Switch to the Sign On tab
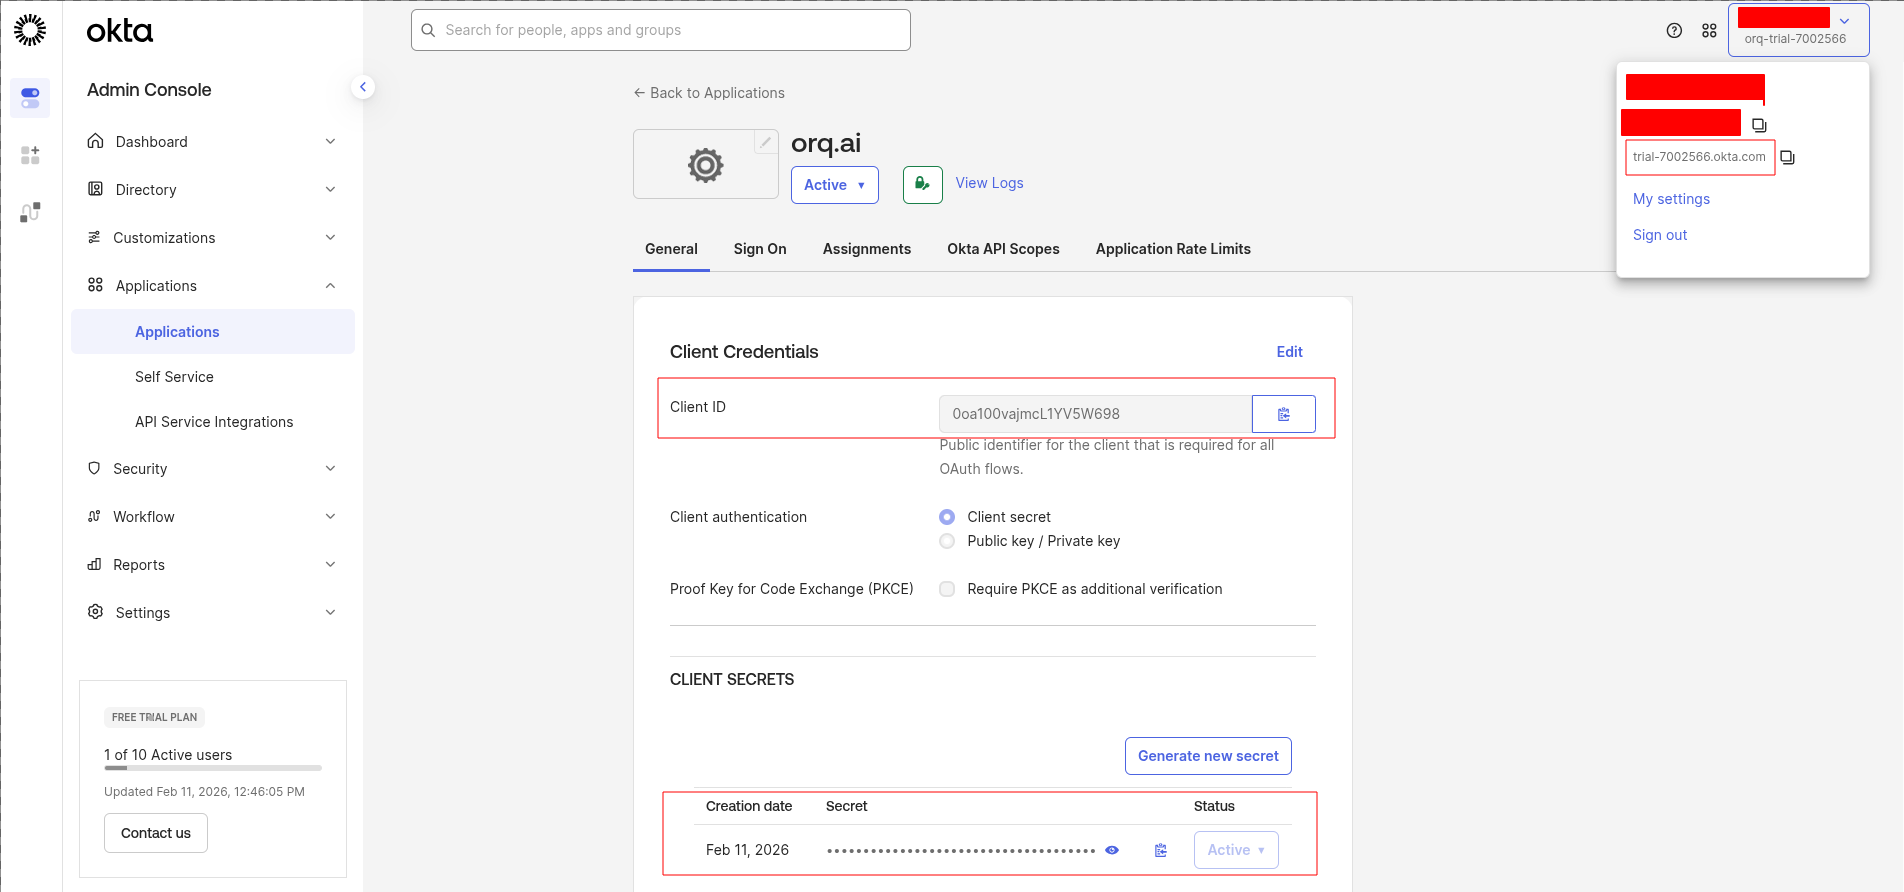 click(760, 249)
